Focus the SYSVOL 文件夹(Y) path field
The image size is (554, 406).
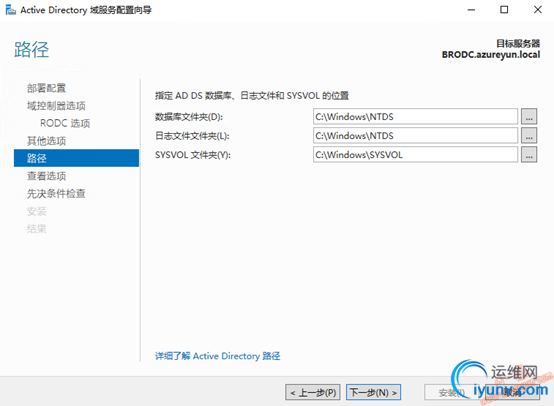click(416, 155)
